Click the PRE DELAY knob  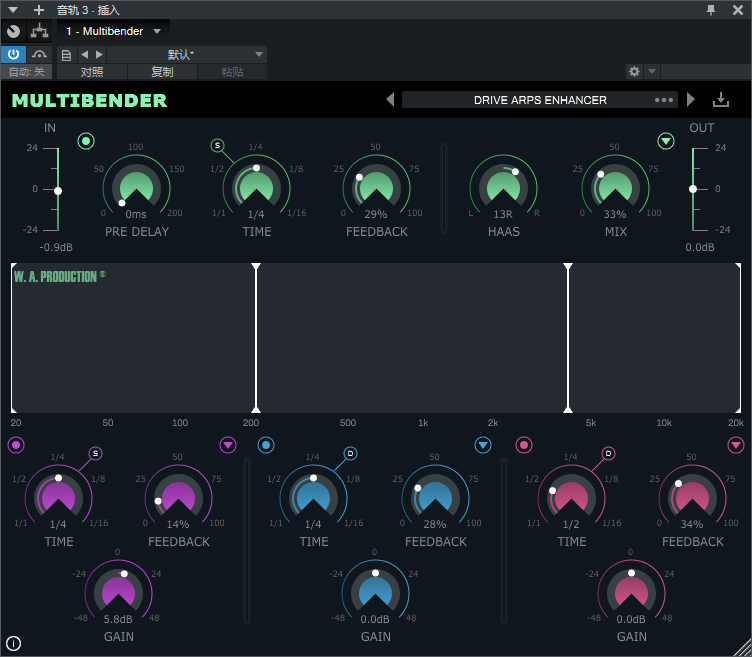tap(136, 188)
